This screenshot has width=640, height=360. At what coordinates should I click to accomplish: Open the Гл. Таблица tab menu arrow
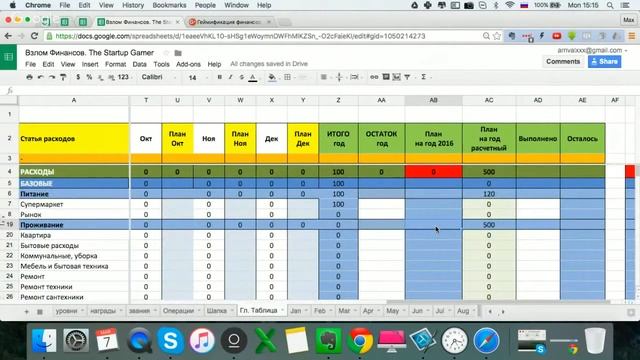click(282, 311)
